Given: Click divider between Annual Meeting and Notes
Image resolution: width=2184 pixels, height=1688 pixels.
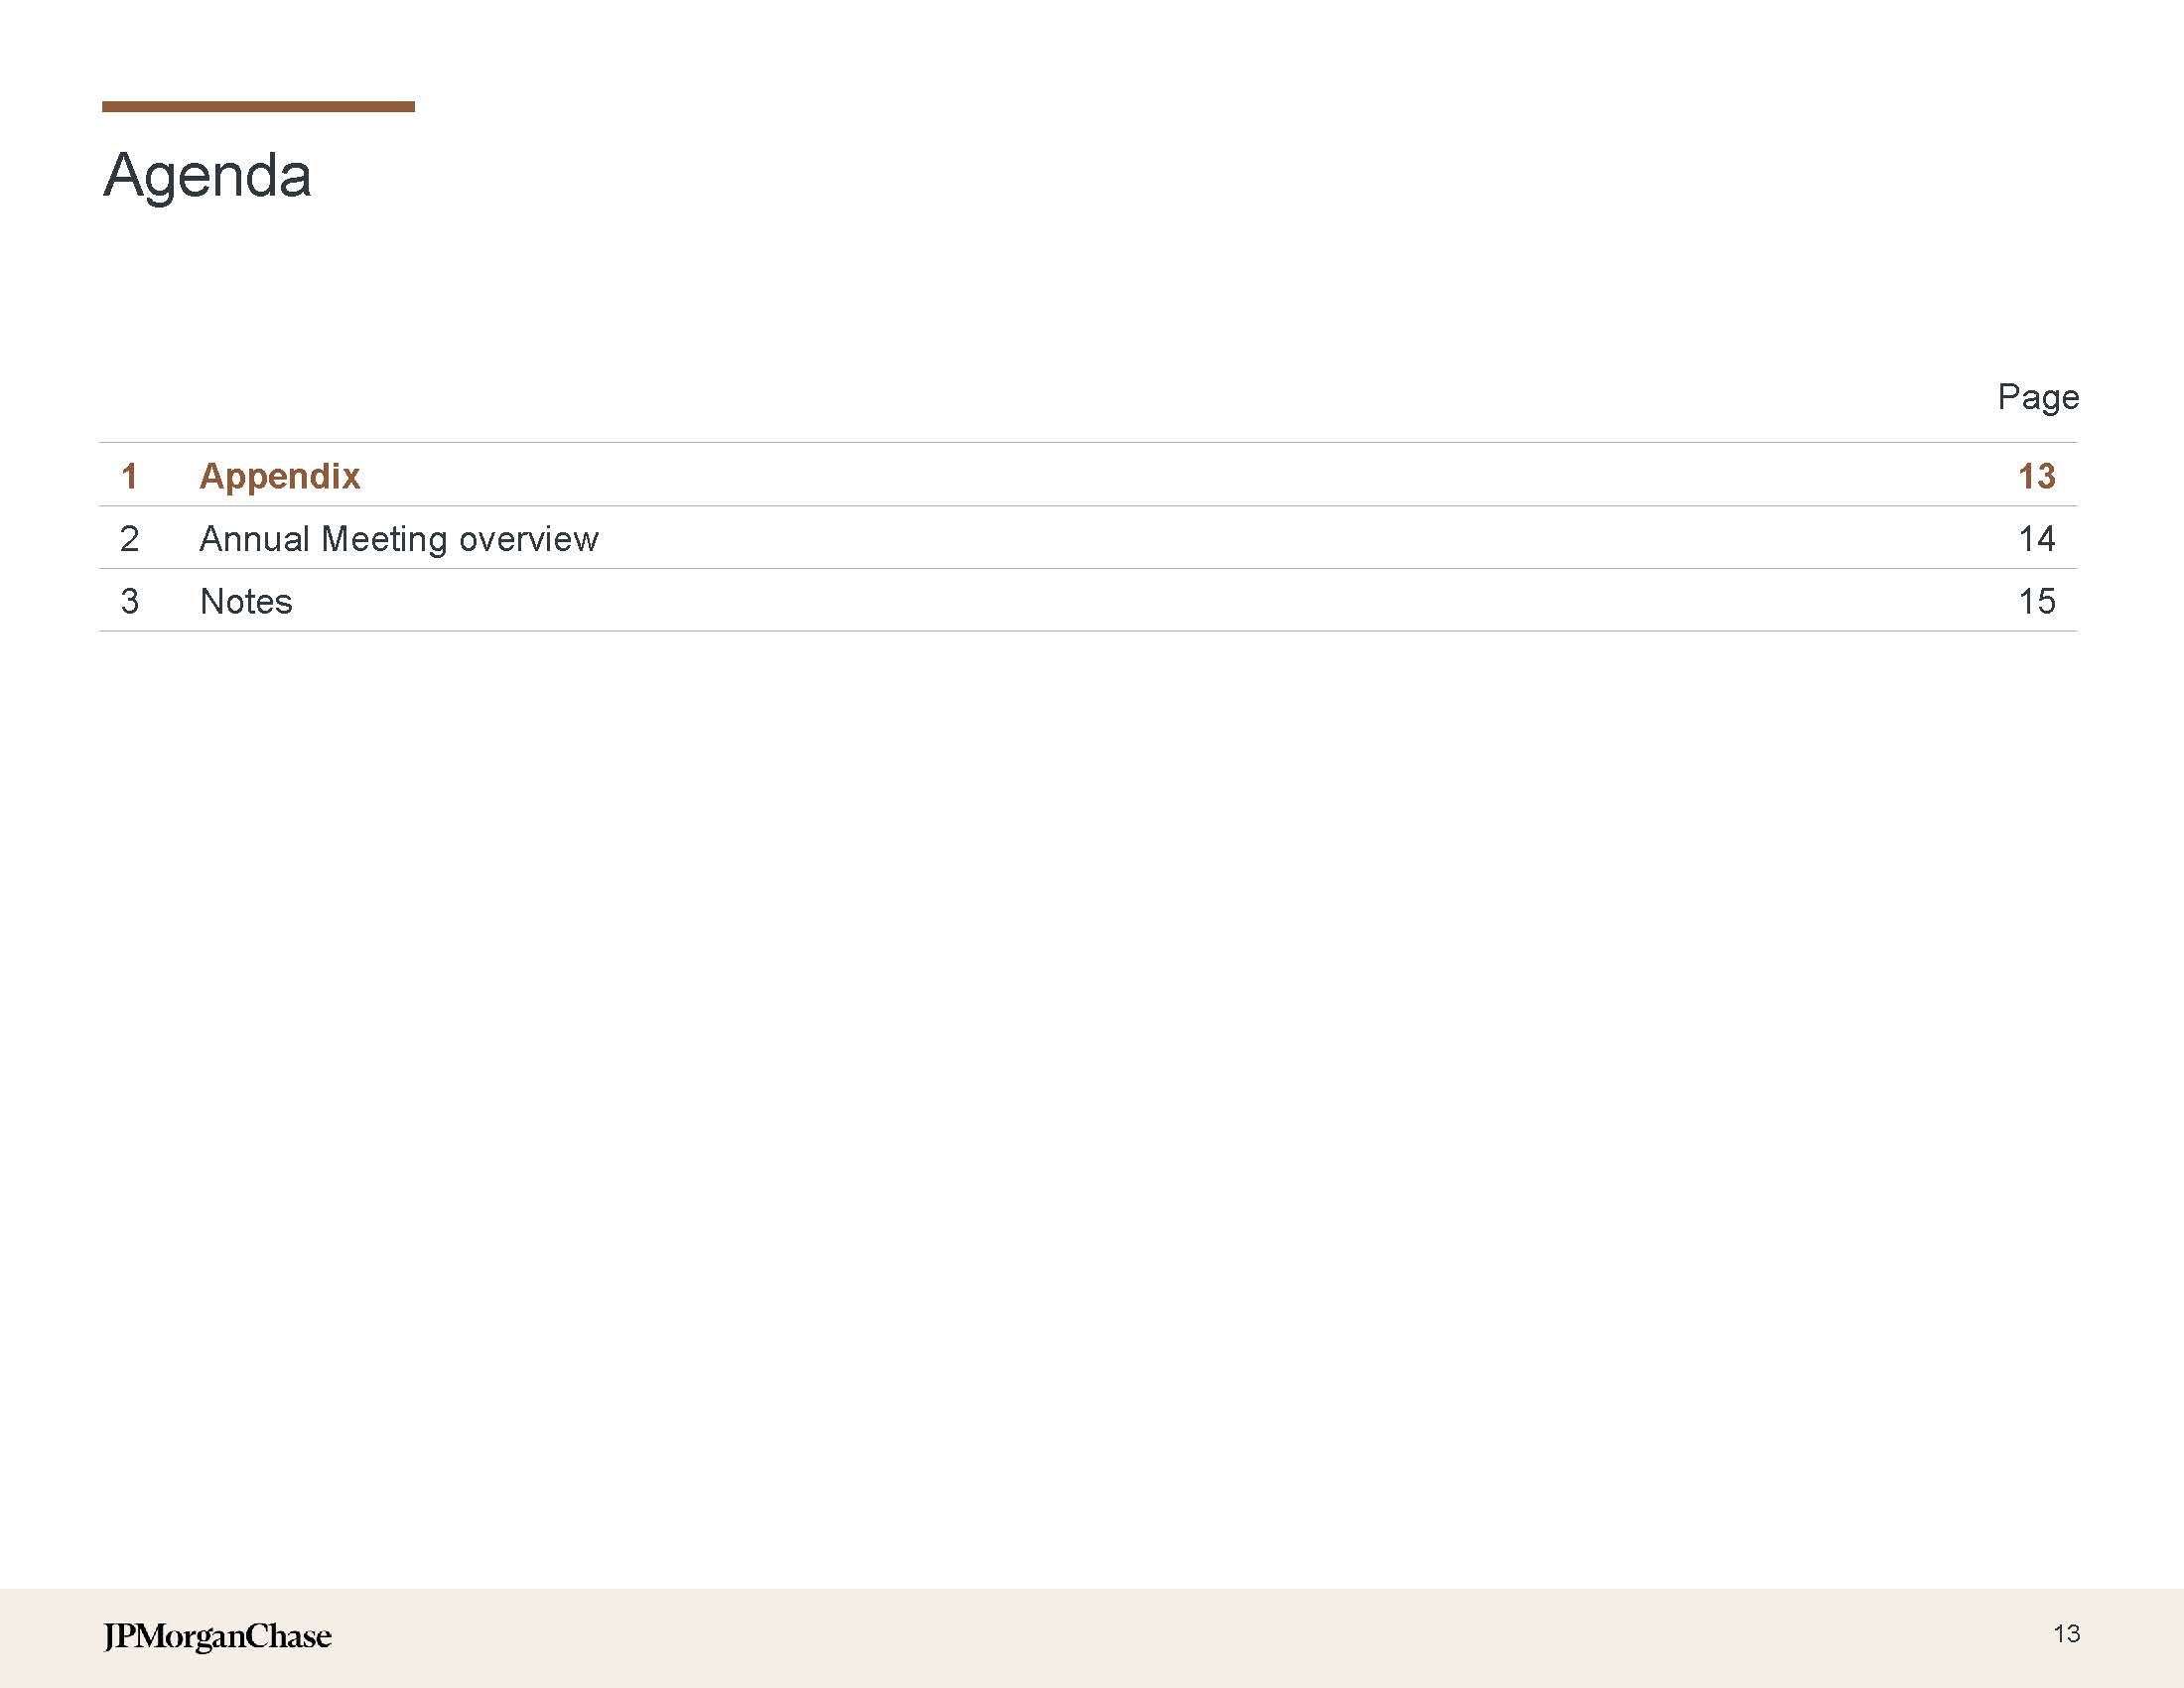Looking at the screenshot, I should tap(1088, 569).
